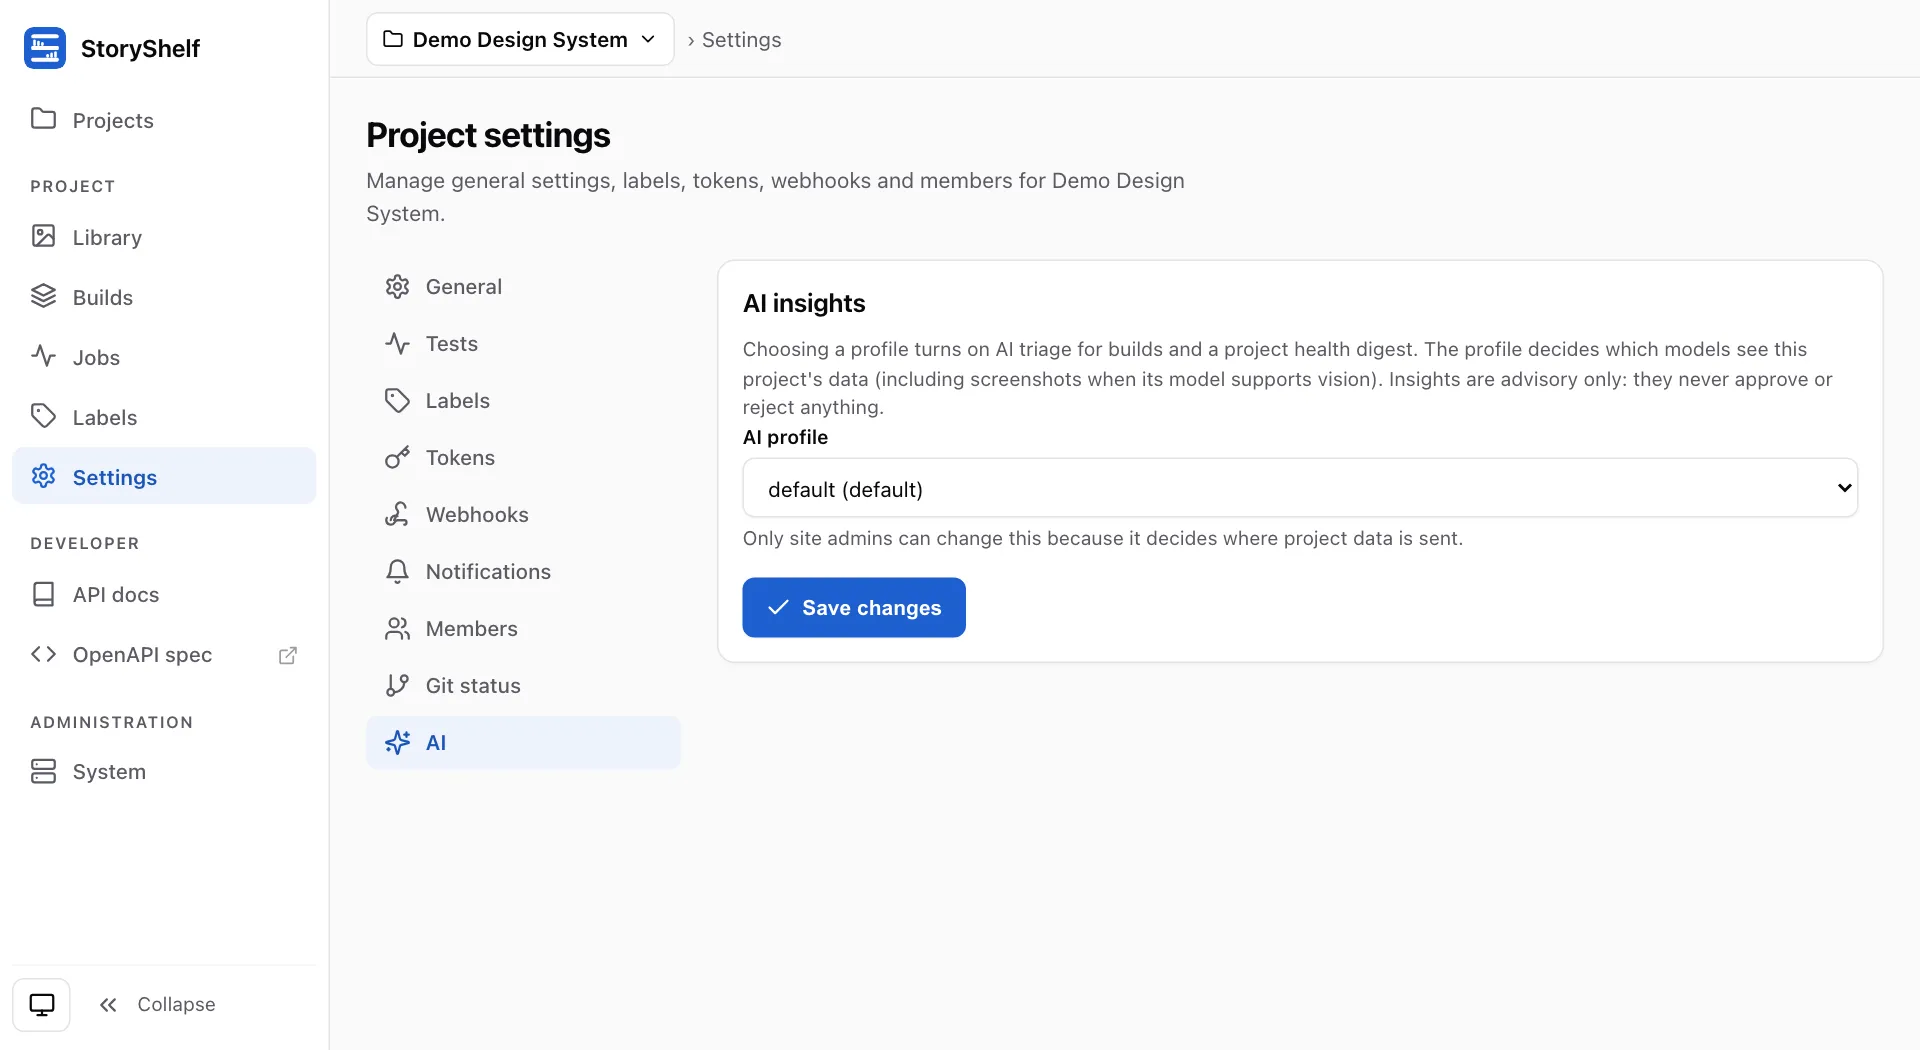Go to Builds in the sidebar
Screen dimensions: 1920x1050
tap(164, 297)
